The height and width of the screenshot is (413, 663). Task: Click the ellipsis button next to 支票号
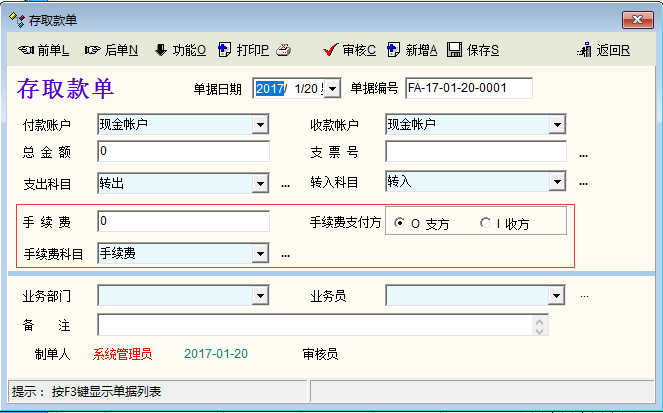coord(583,154)
